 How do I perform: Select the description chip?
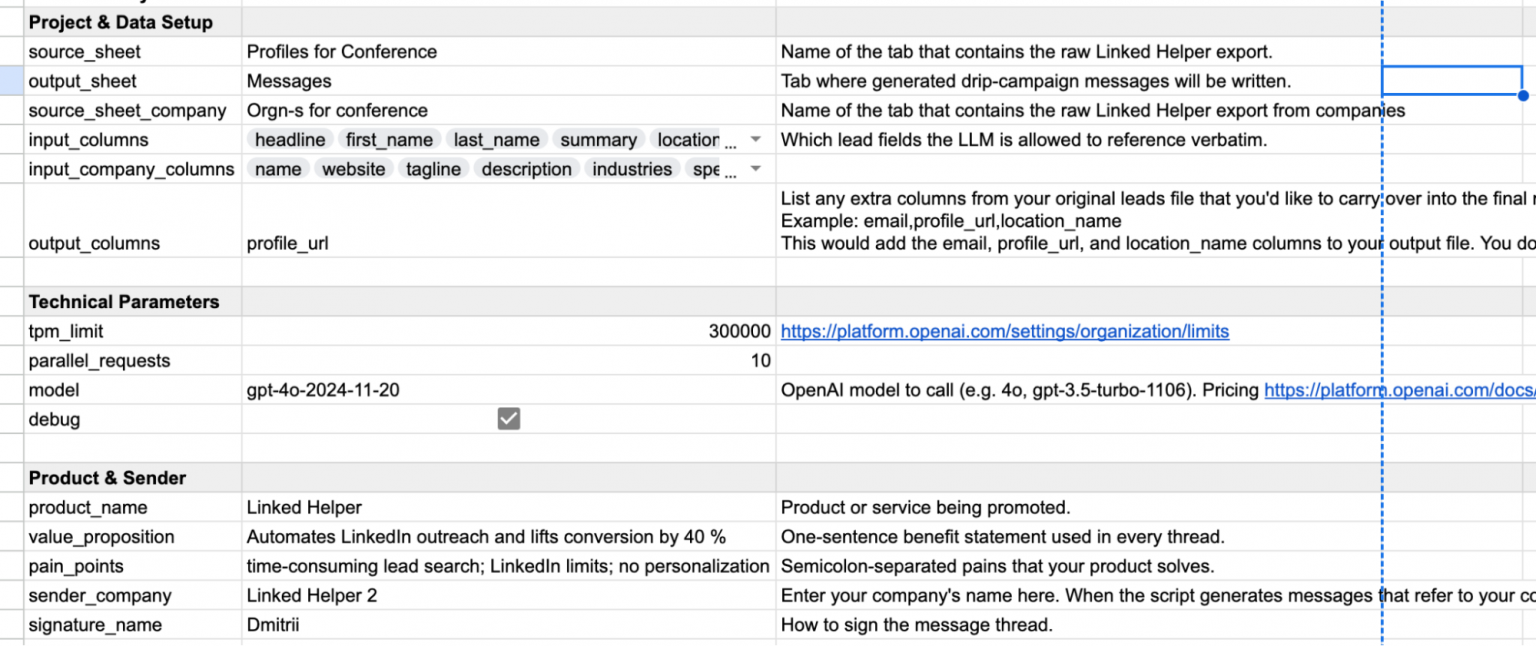[x=526, y=169]
